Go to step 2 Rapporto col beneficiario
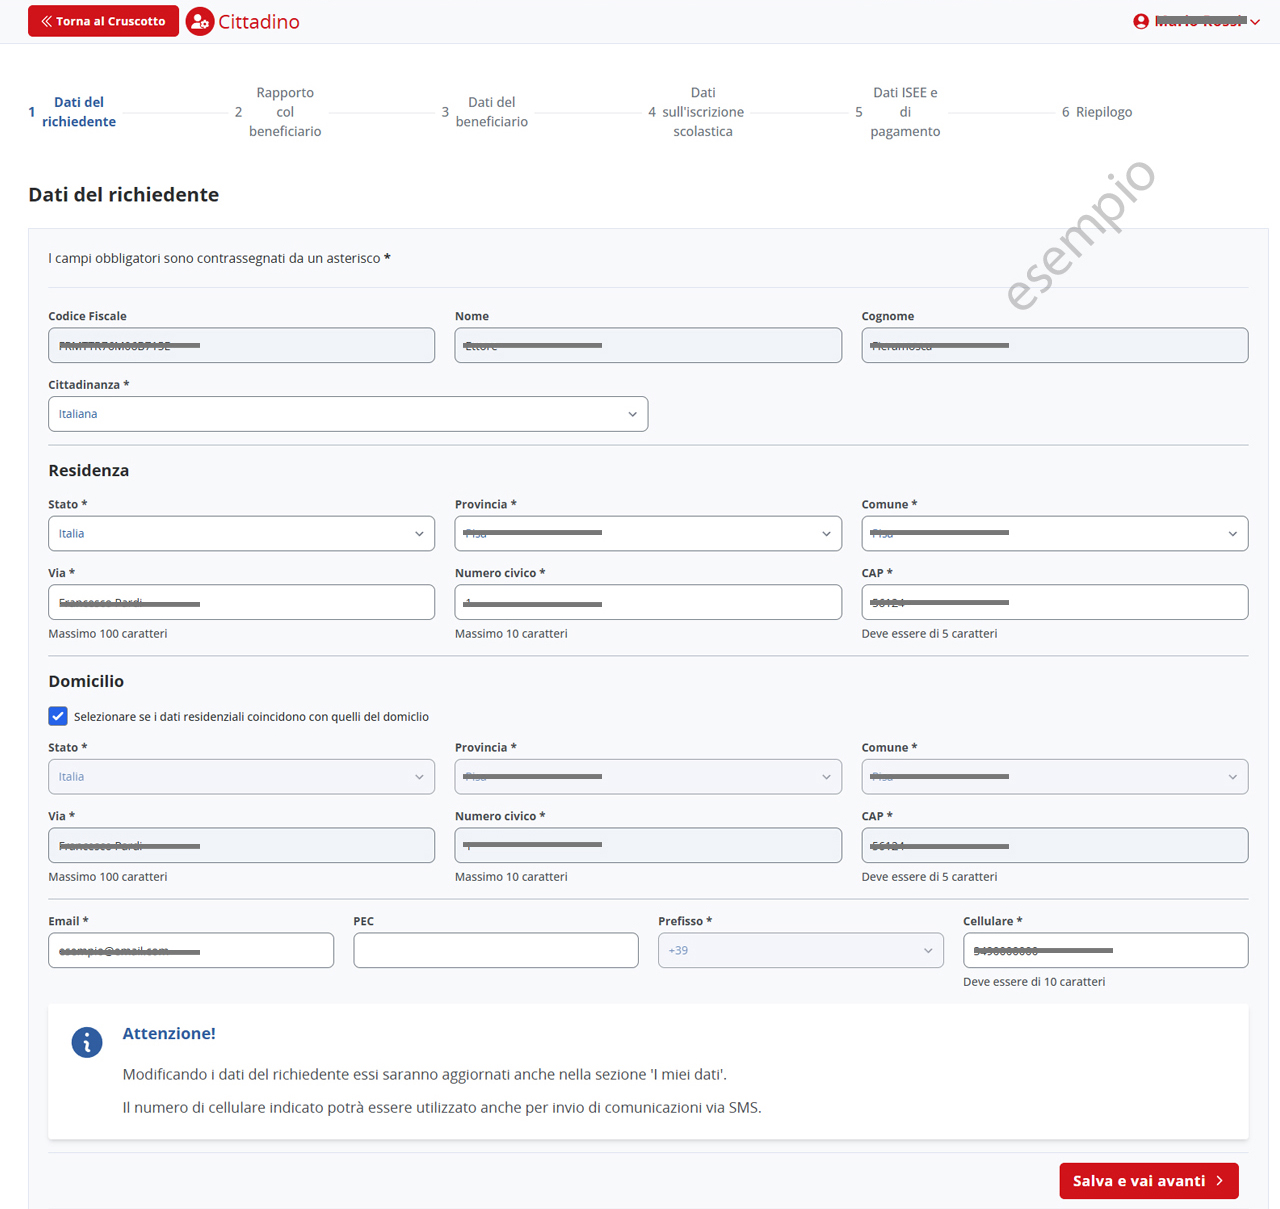The height and width of the screenshot is (1209, 1280). coord(284,112)
